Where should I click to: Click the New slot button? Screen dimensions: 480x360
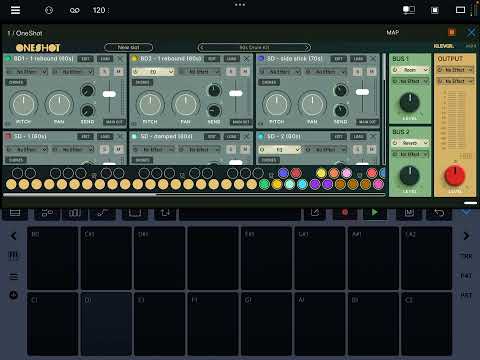[128, 47]
